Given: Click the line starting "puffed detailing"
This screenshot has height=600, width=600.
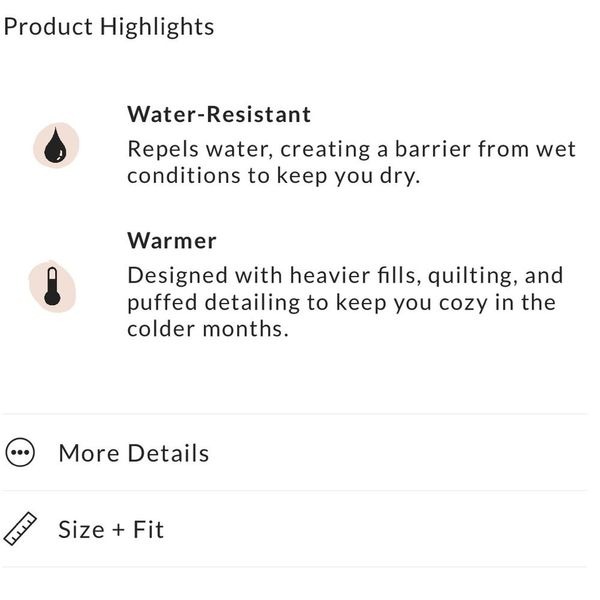Looking at the screenshot, I should click(341, 303).
